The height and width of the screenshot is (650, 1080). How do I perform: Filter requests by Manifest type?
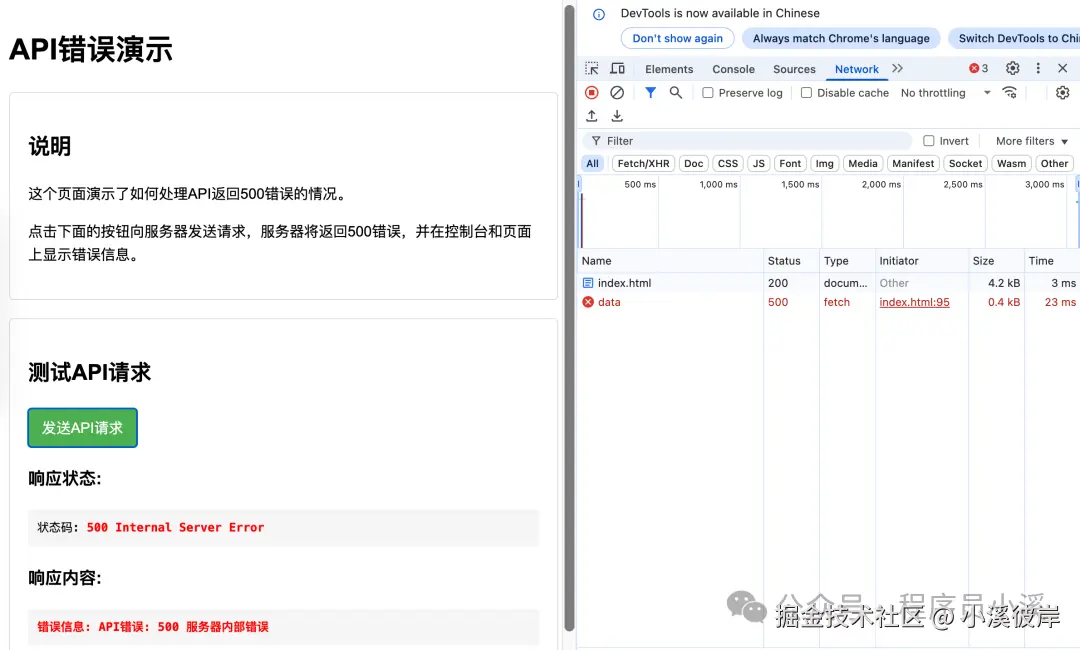913,164
